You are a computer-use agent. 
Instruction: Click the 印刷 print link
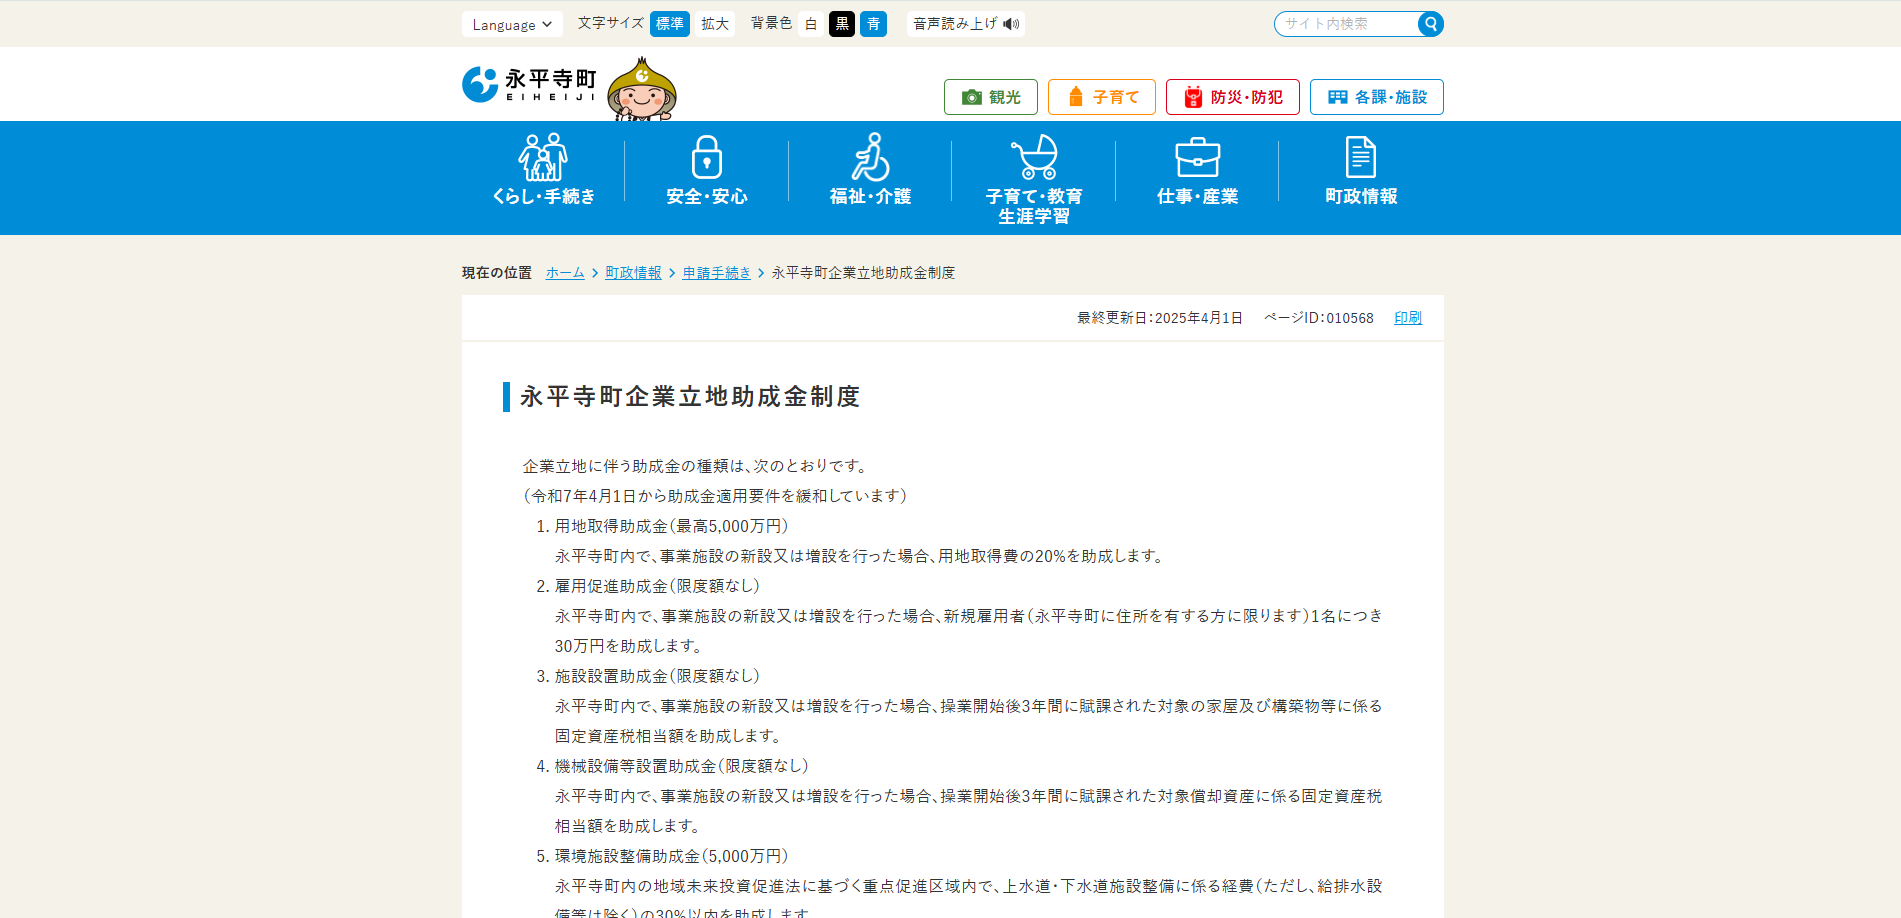tap(1408, 318)
